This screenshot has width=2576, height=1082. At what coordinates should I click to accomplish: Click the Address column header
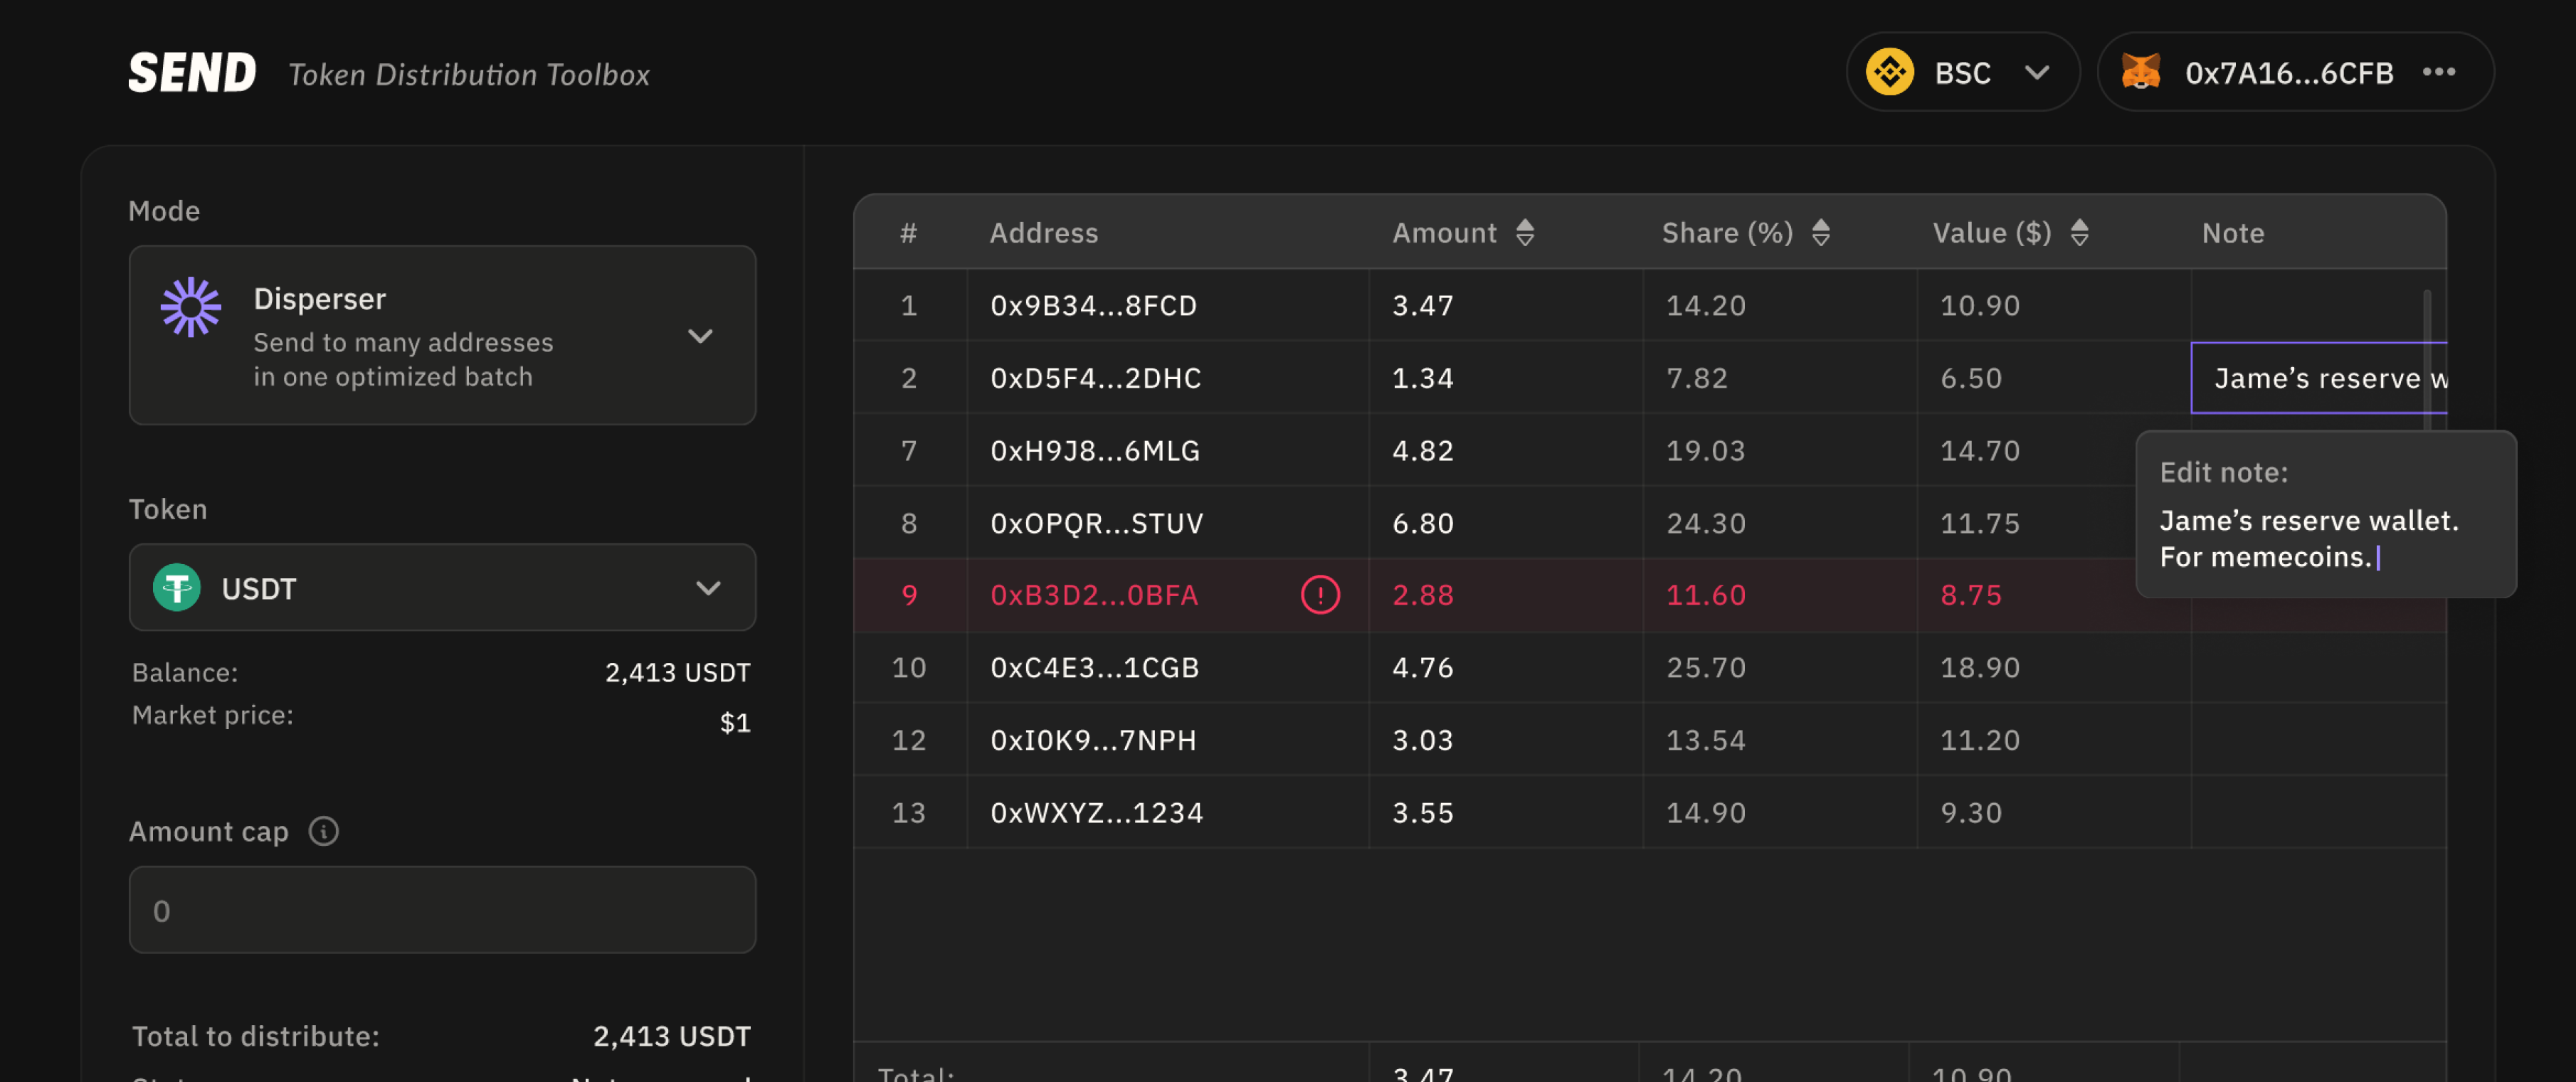point(1043,233)
